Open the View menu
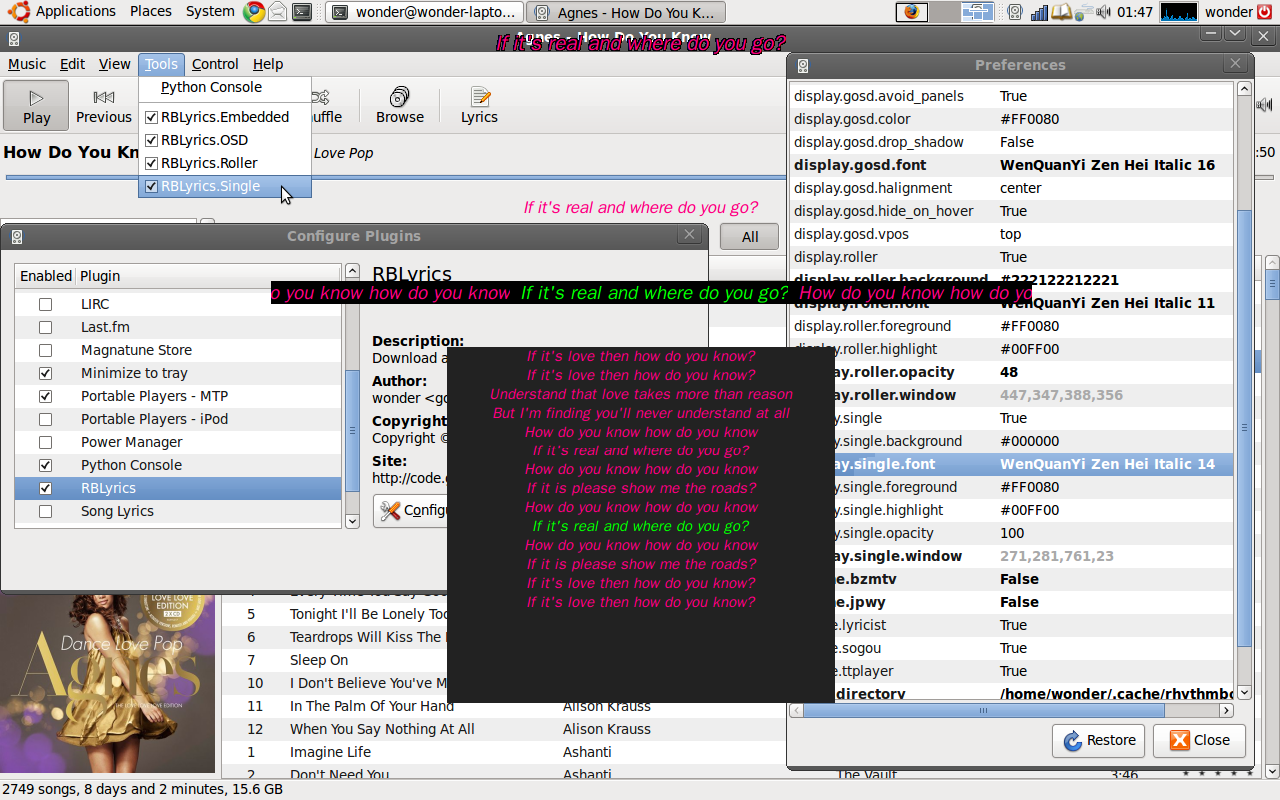The image size is (1280, 800). (x=114, y=64)
